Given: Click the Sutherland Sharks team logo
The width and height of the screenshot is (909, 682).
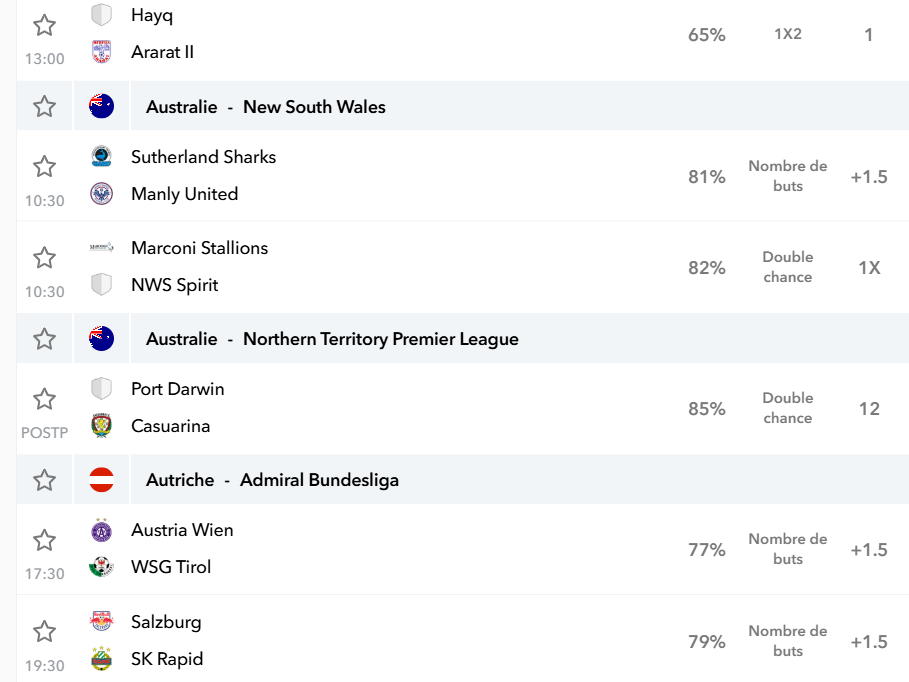Looking at the screenshot, I should (101, 157).
